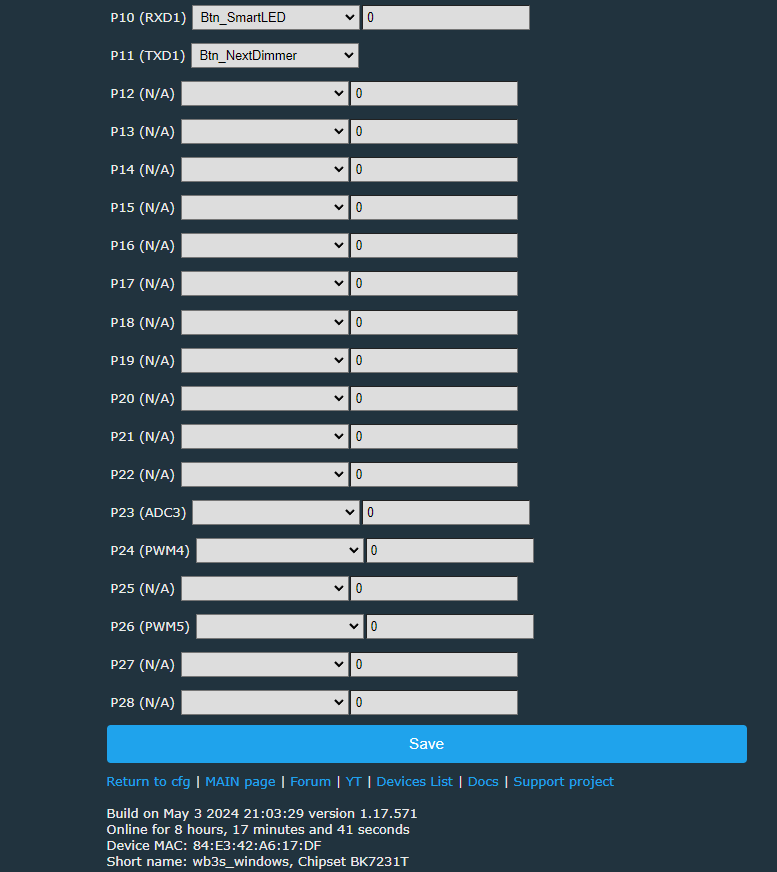777x872 pixels.
Task: Follow the Return to cfg link
Action: point(149,782)
